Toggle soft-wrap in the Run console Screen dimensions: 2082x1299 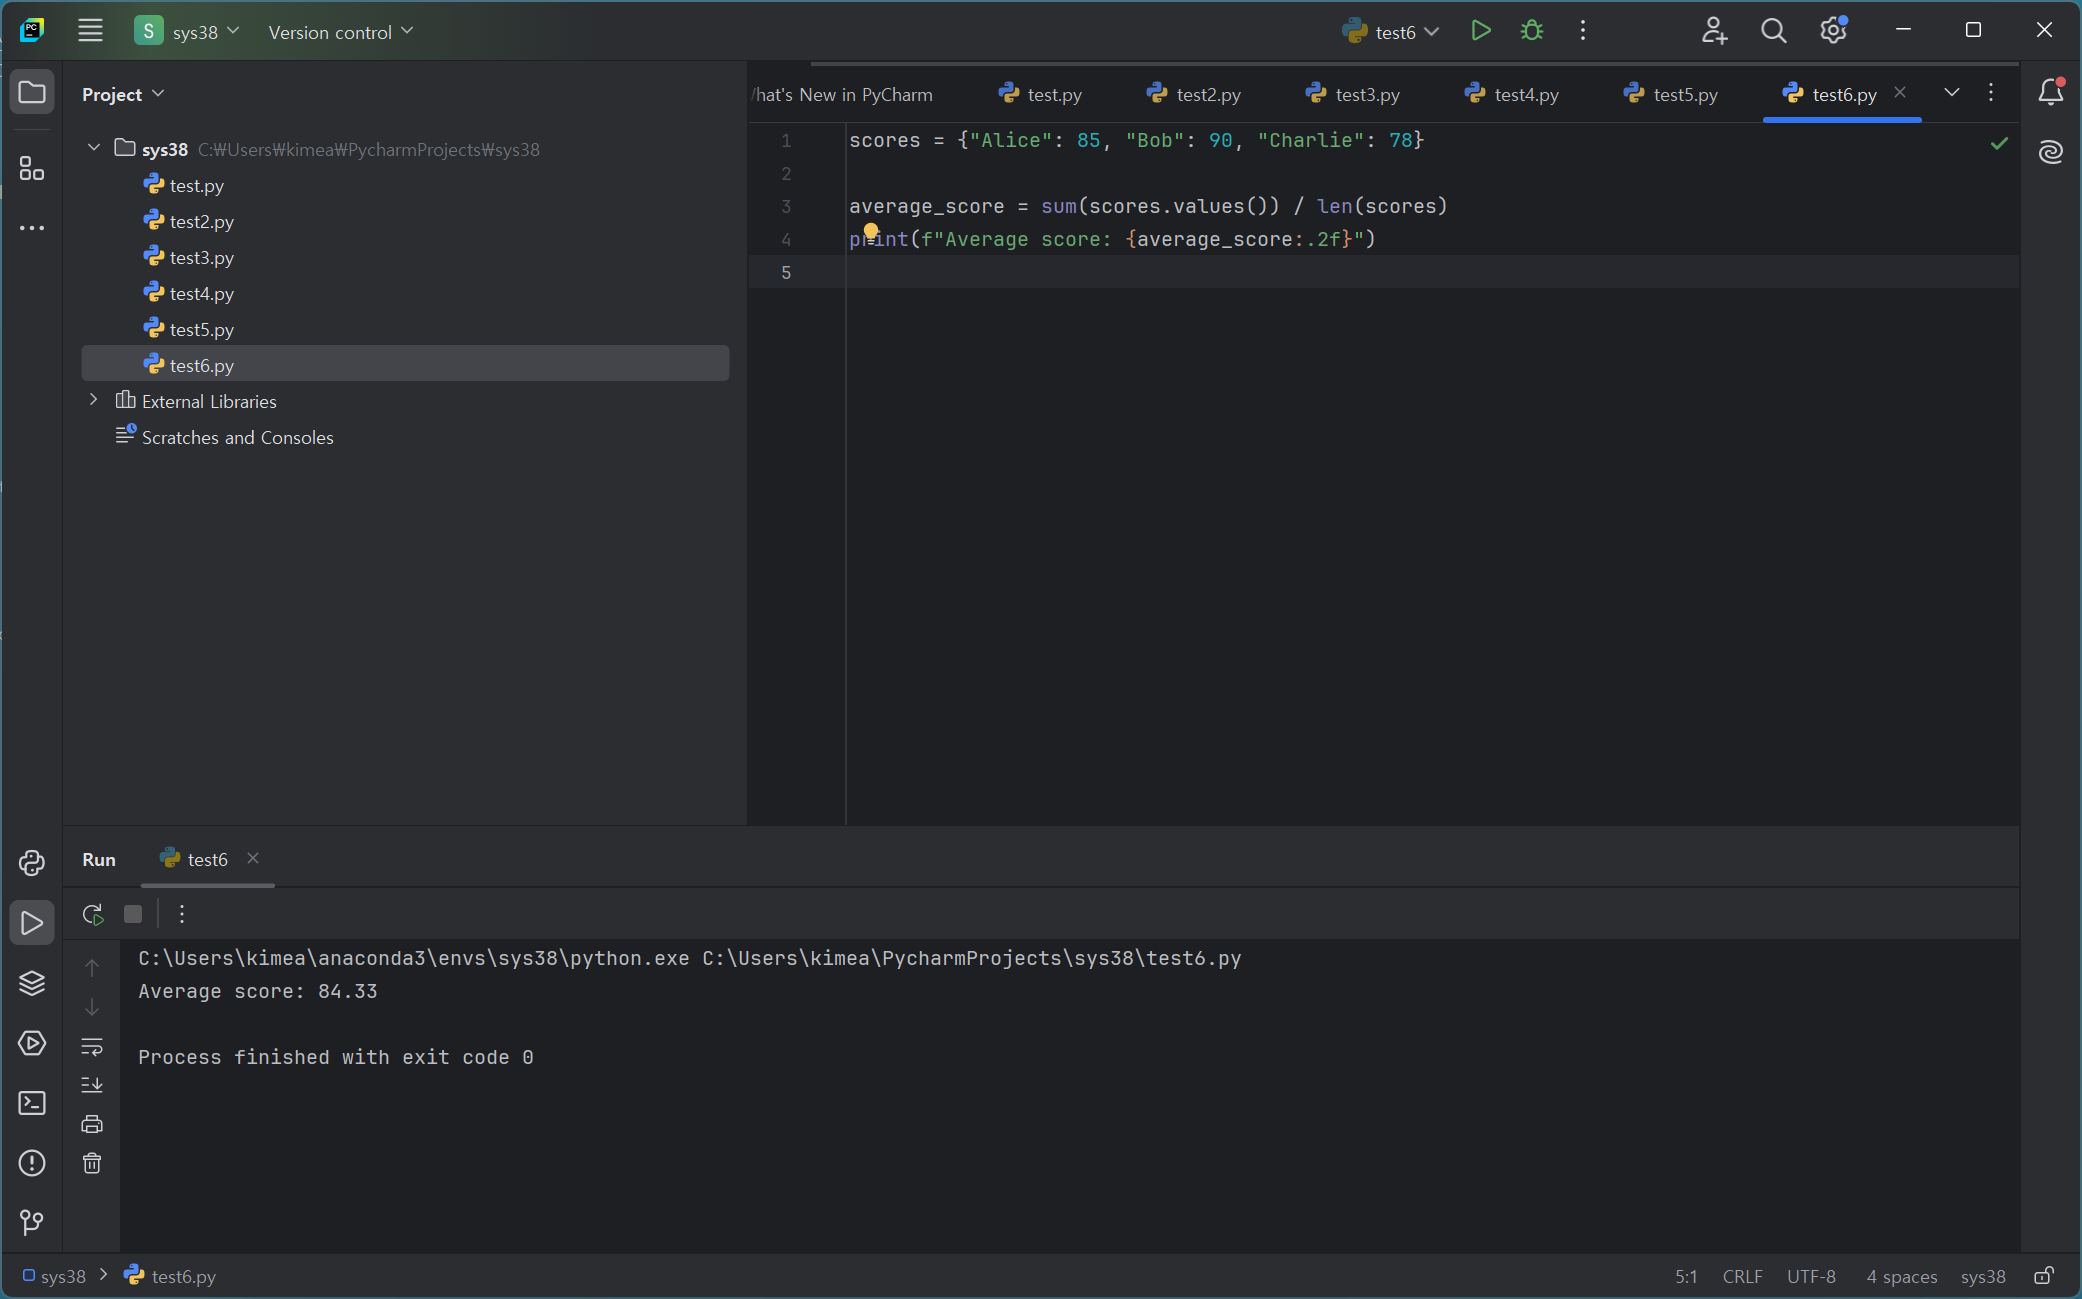click(x=92, y=1046)
